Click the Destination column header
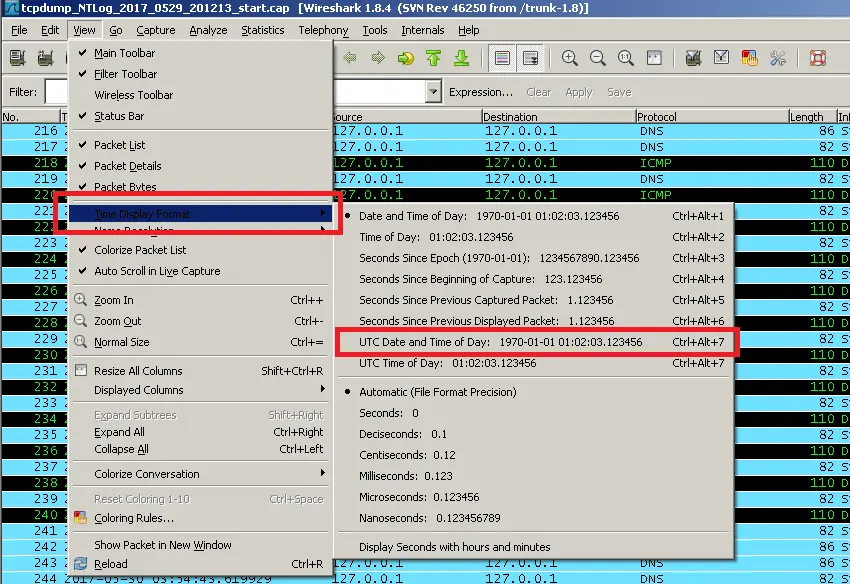The width and height of the screenshot is (850, 584). pos(558,117)
